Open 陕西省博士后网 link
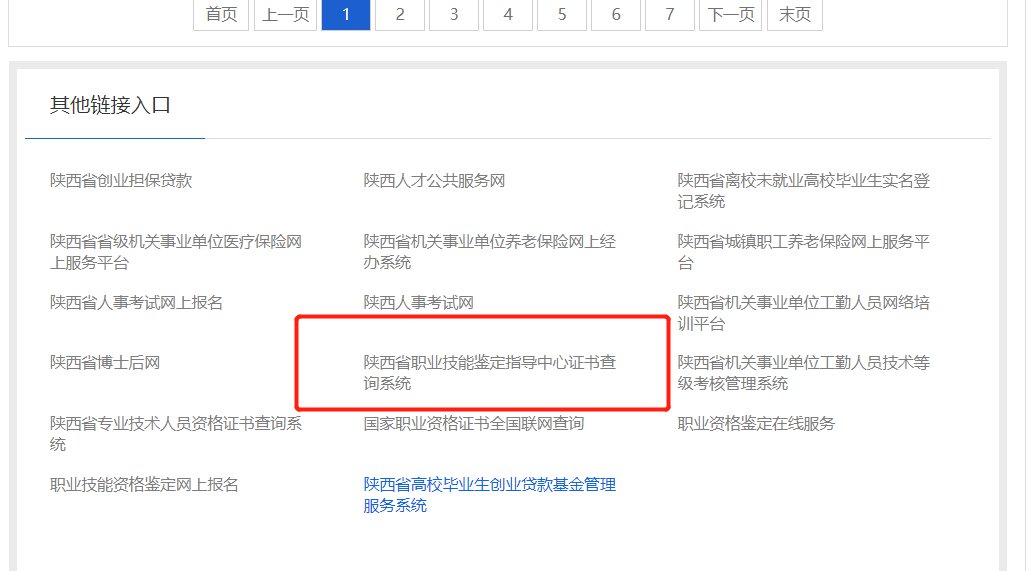Viewport: 1034px width, 571px height. [x=105, y=363]
